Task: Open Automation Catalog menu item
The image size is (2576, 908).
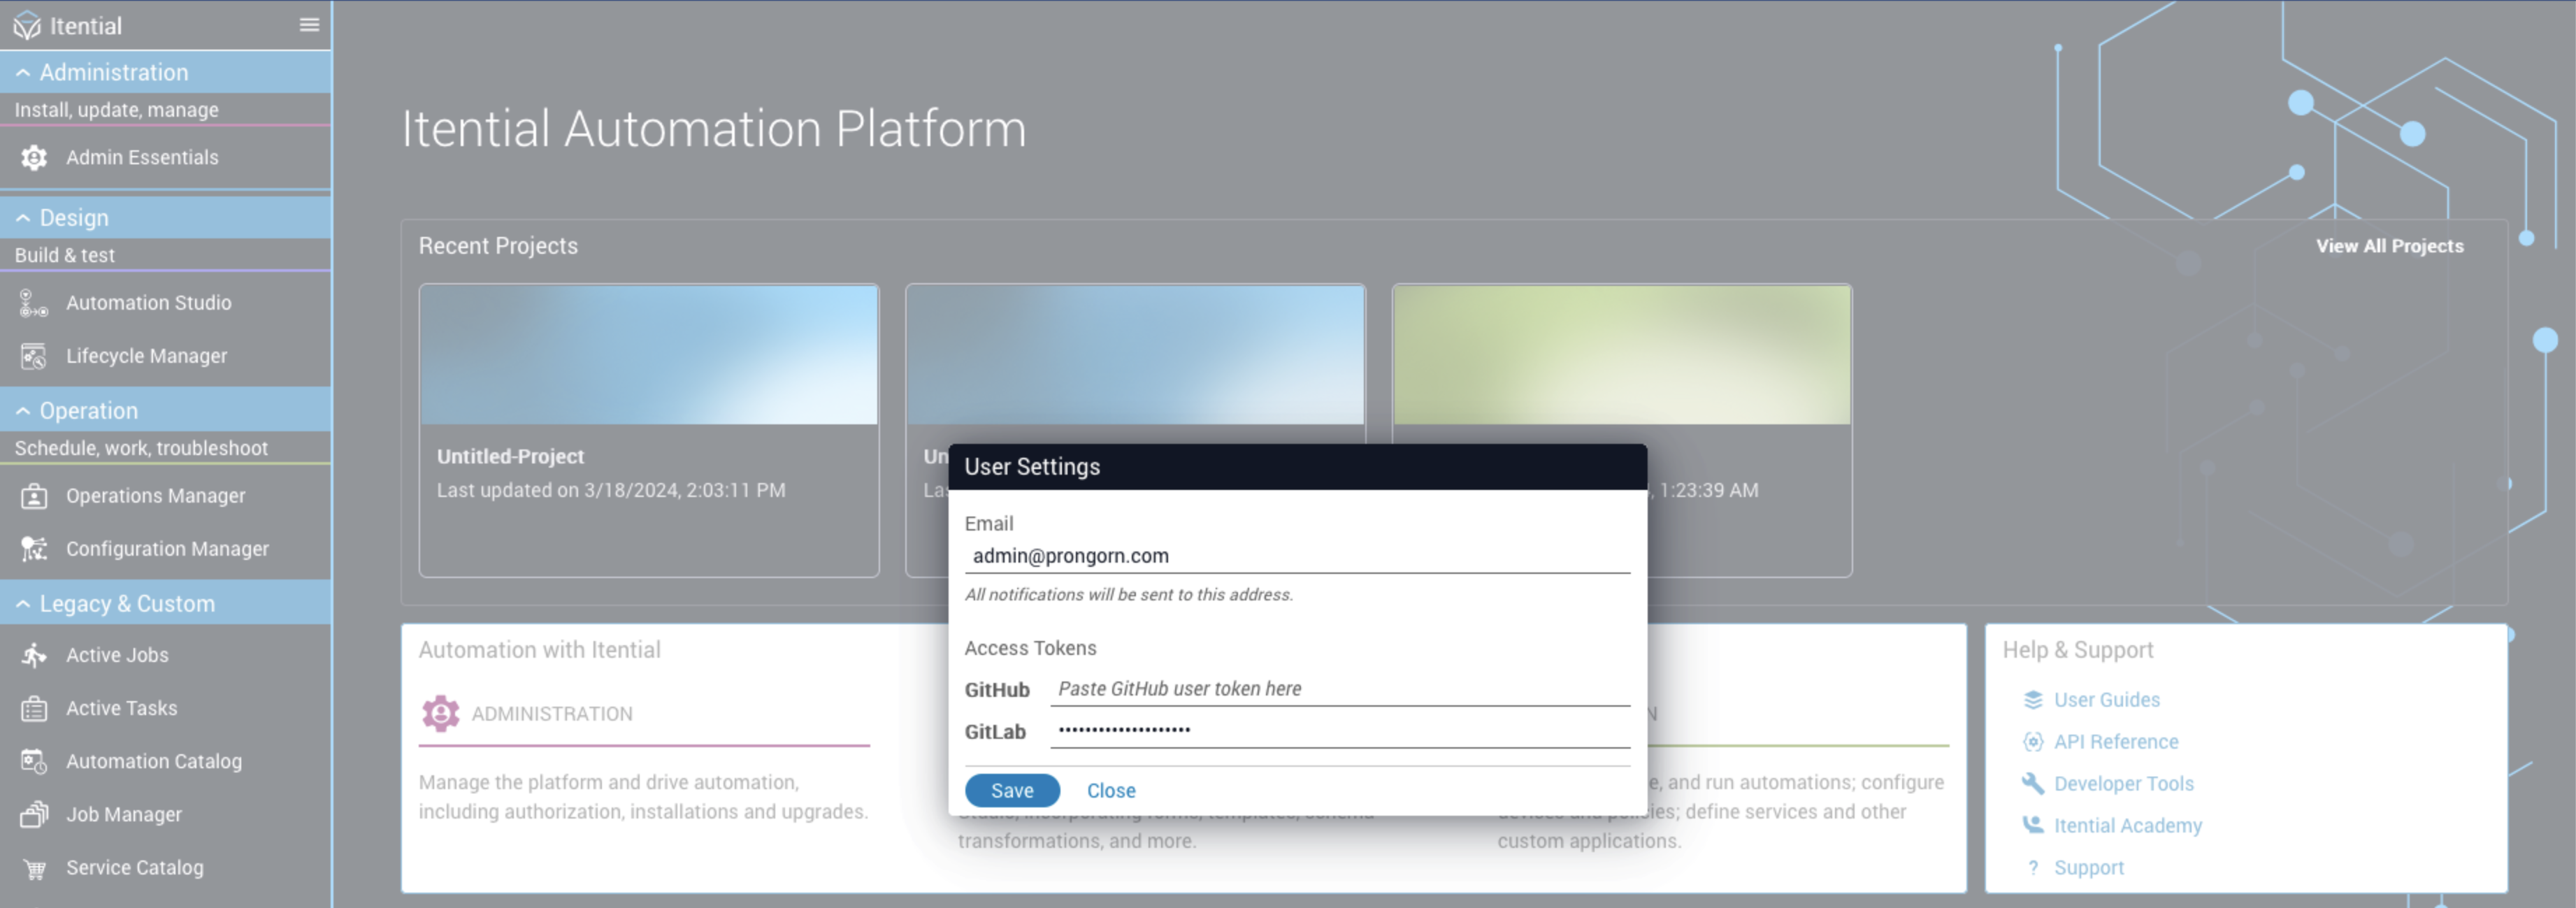Action: [x=153, y=761]
